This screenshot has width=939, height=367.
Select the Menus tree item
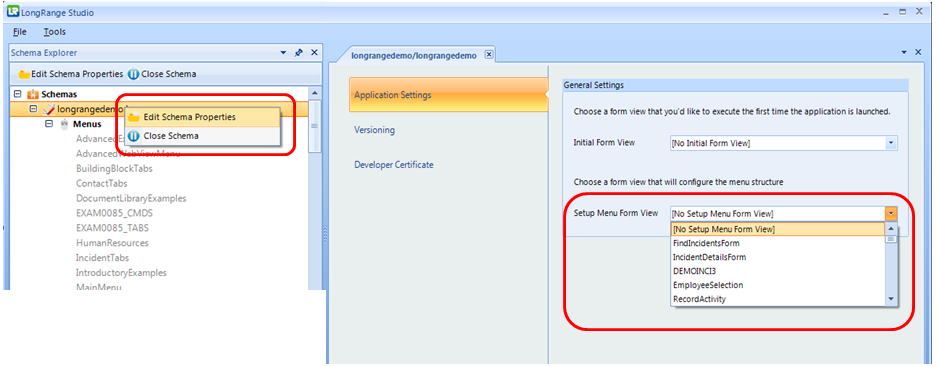(87, 124)
